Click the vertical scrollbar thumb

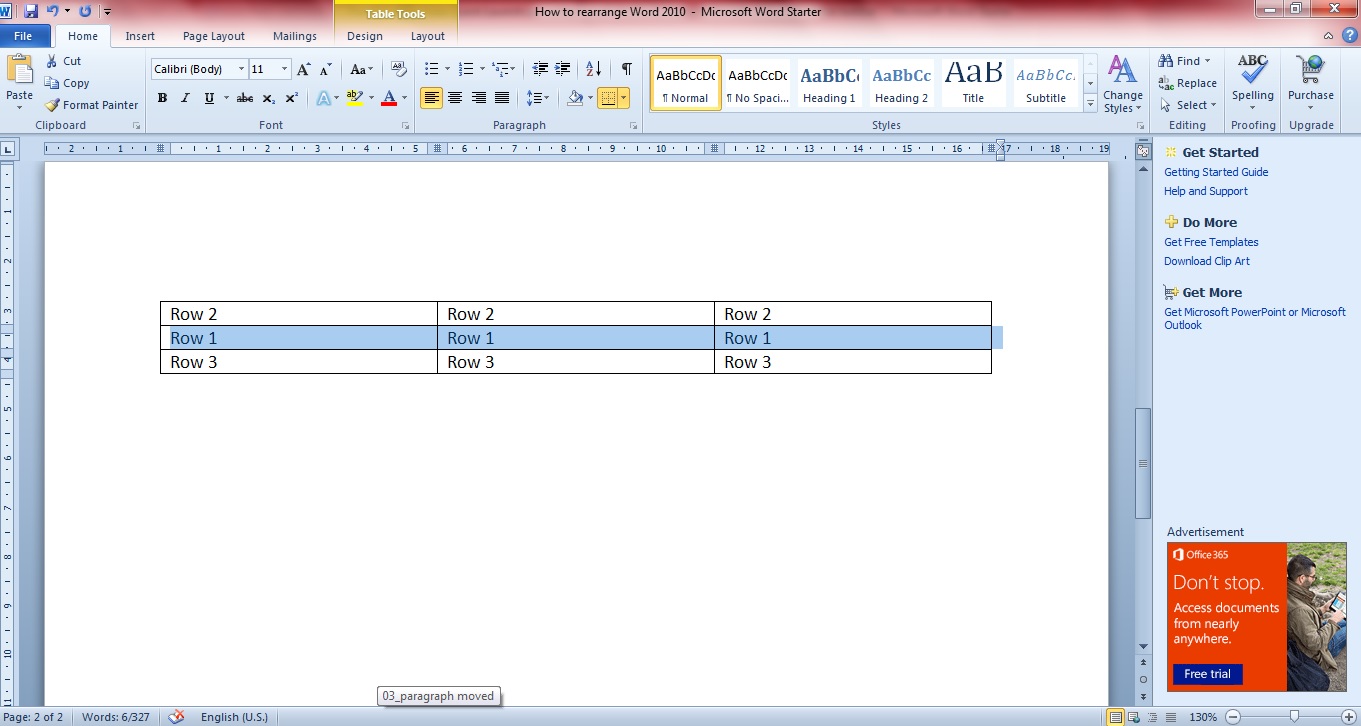(x=1142, y=463)
